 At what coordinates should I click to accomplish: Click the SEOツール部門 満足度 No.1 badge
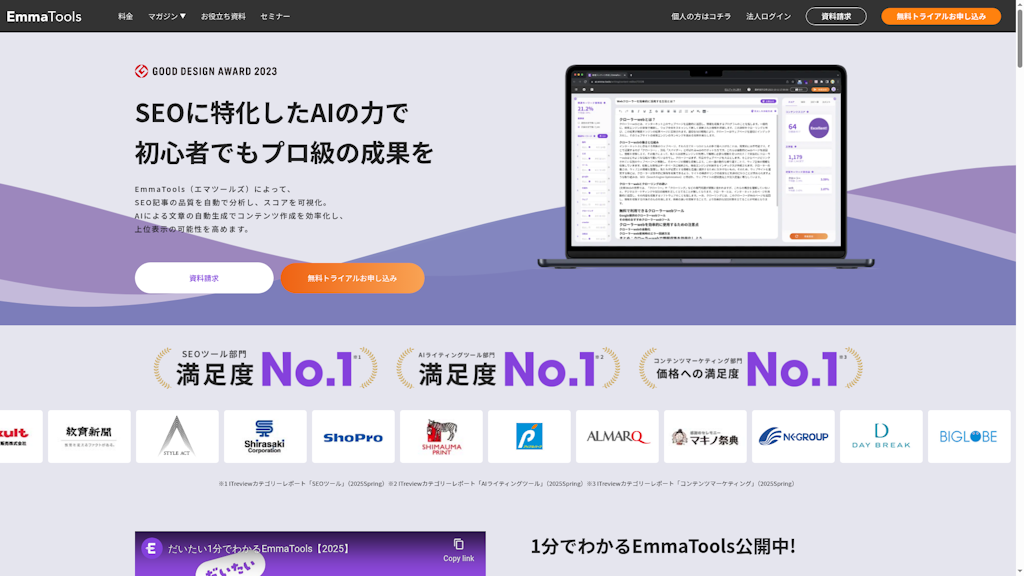265,368
